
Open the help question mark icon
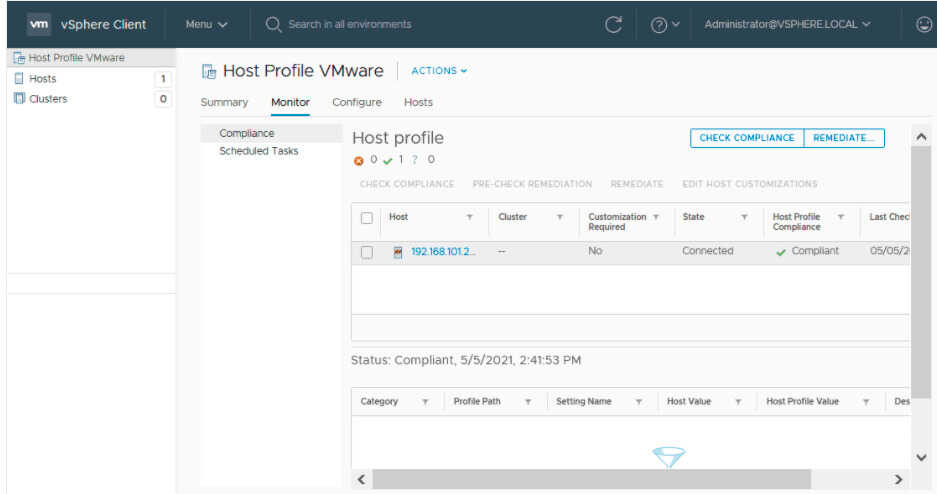coord(659,25)
